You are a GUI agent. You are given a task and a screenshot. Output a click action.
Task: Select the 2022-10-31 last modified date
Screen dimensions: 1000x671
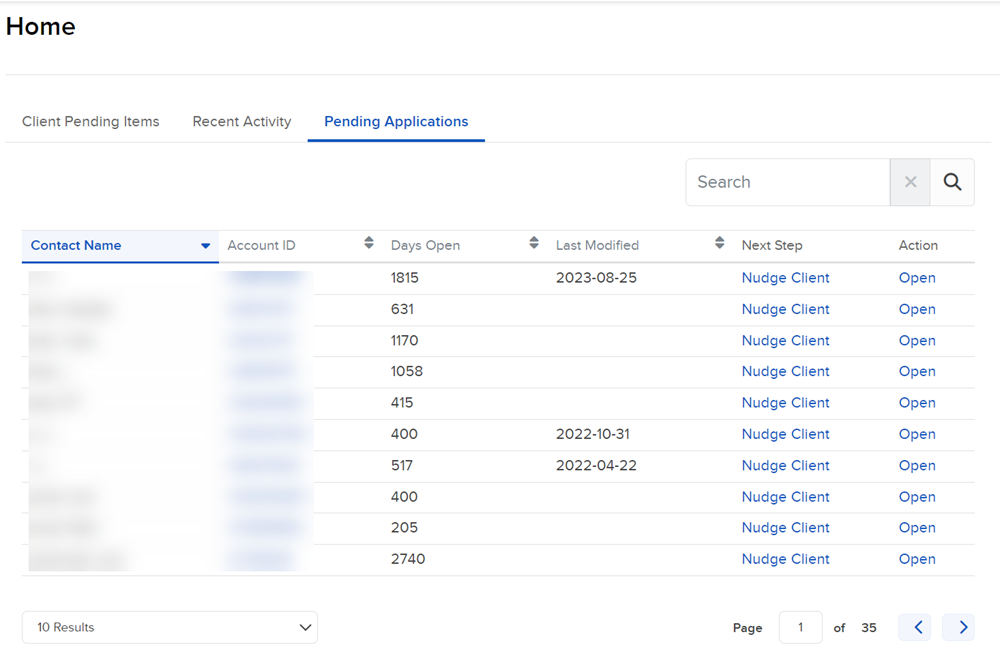pos(592,434)
